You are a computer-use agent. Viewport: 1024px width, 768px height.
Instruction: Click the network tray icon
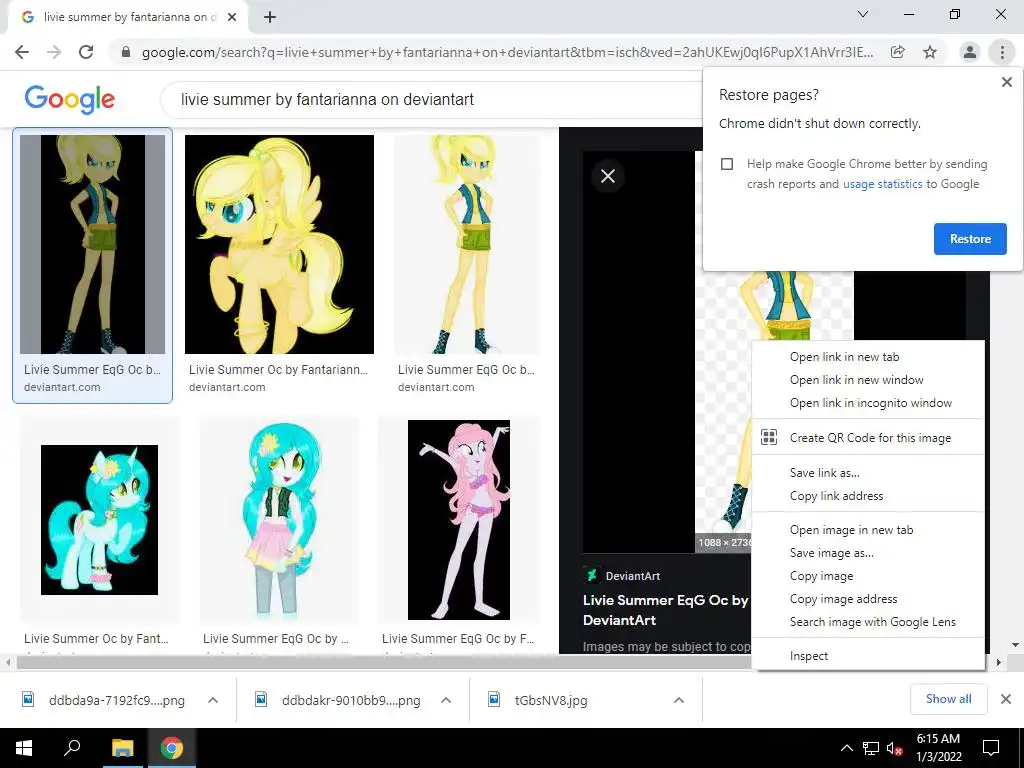[x=871, y=748]
